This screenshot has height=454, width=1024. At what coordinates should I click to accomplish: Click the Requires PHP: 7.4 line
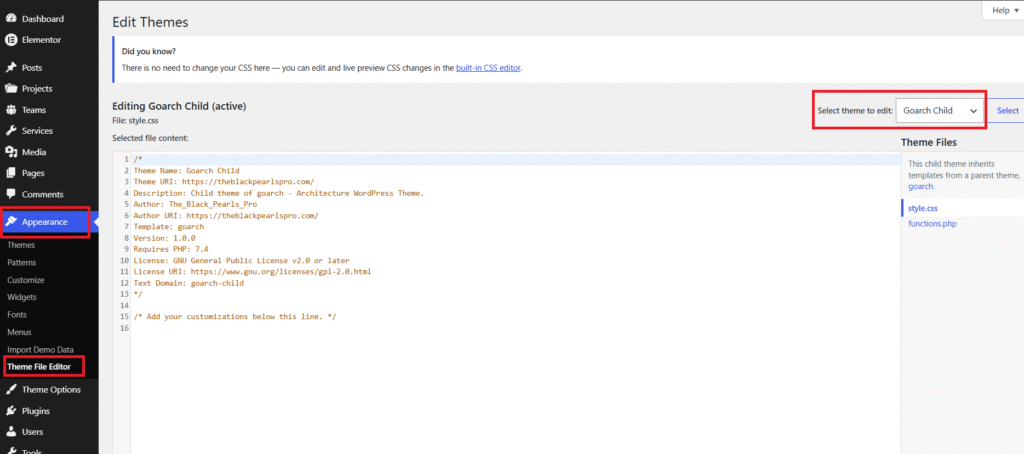pos(171,249)
